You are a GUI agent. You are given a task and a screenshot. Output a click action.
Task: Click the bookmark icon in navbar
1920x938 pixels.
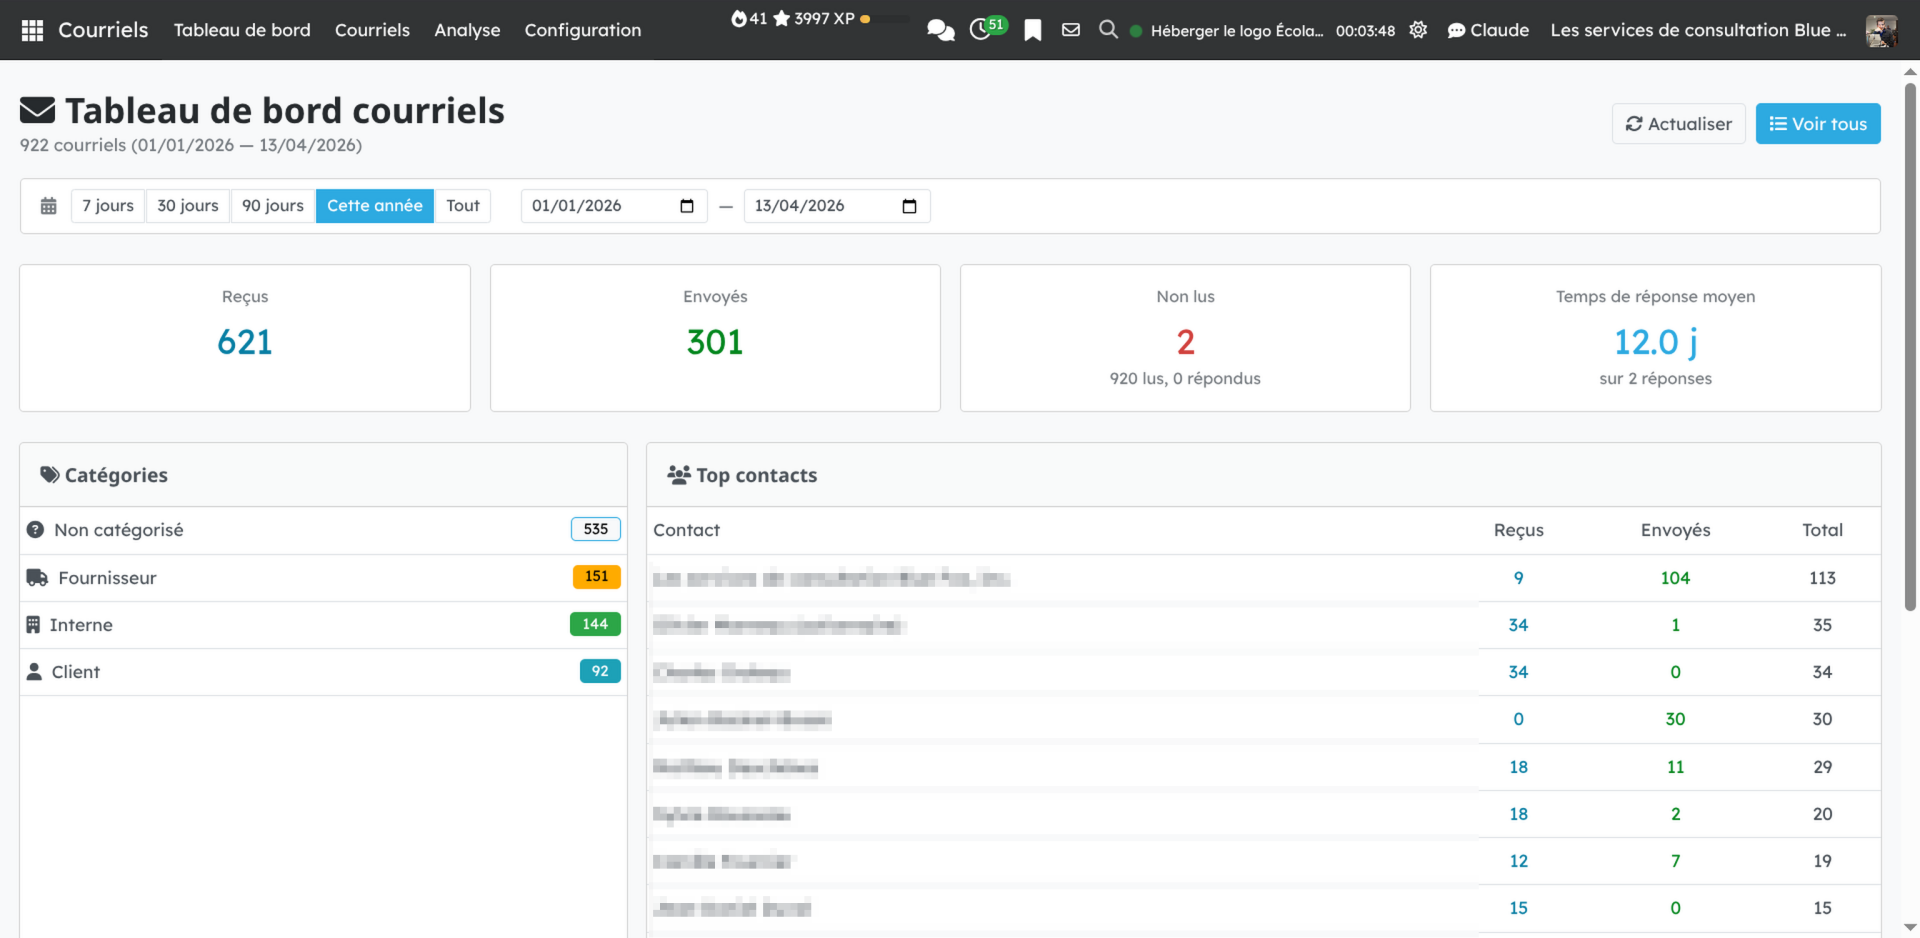tap(1033, 30)
